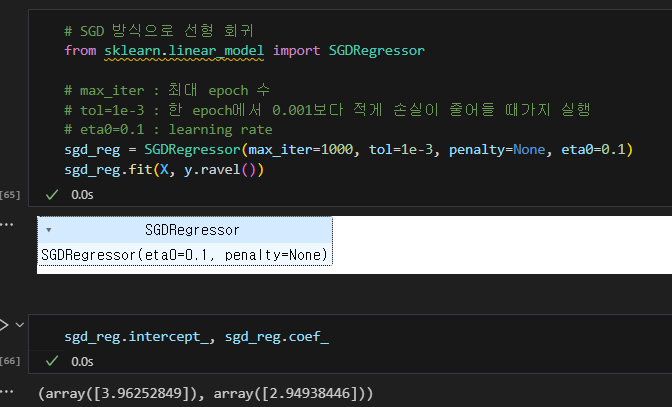This screenshot has width=672, height=407.
Task: Click the array([2.94938446]) output value
Action: click(x=290, y=393)
